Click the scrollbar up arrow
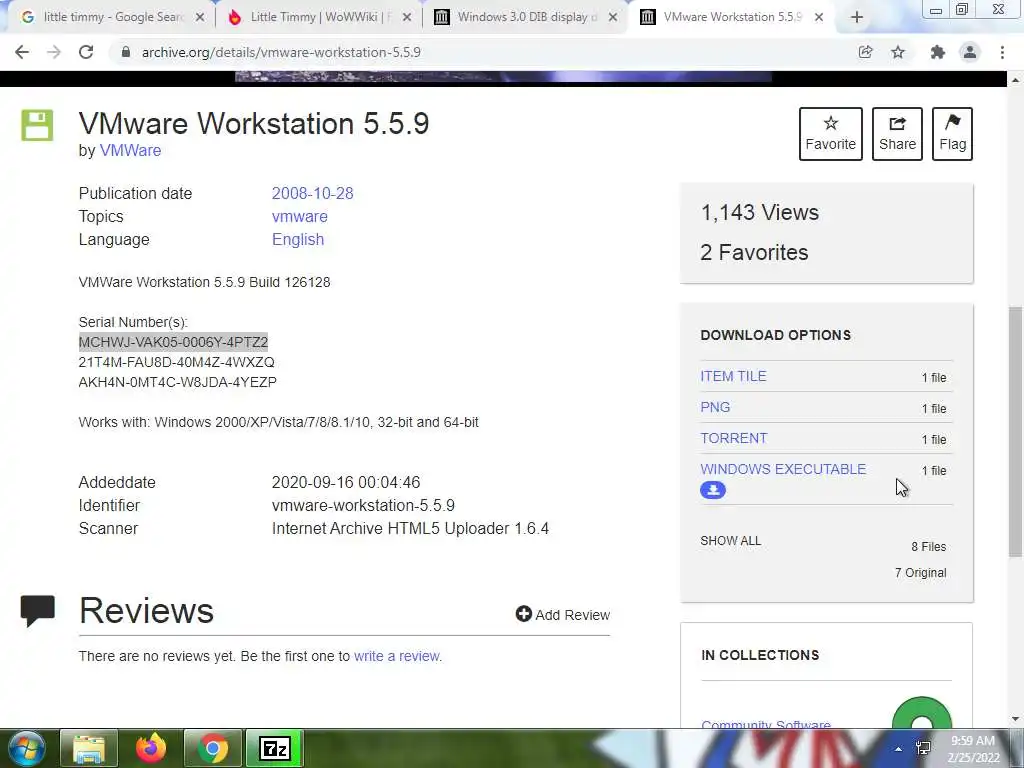1024x768 pixels. pyautogui.click(x=1015, y=80)
